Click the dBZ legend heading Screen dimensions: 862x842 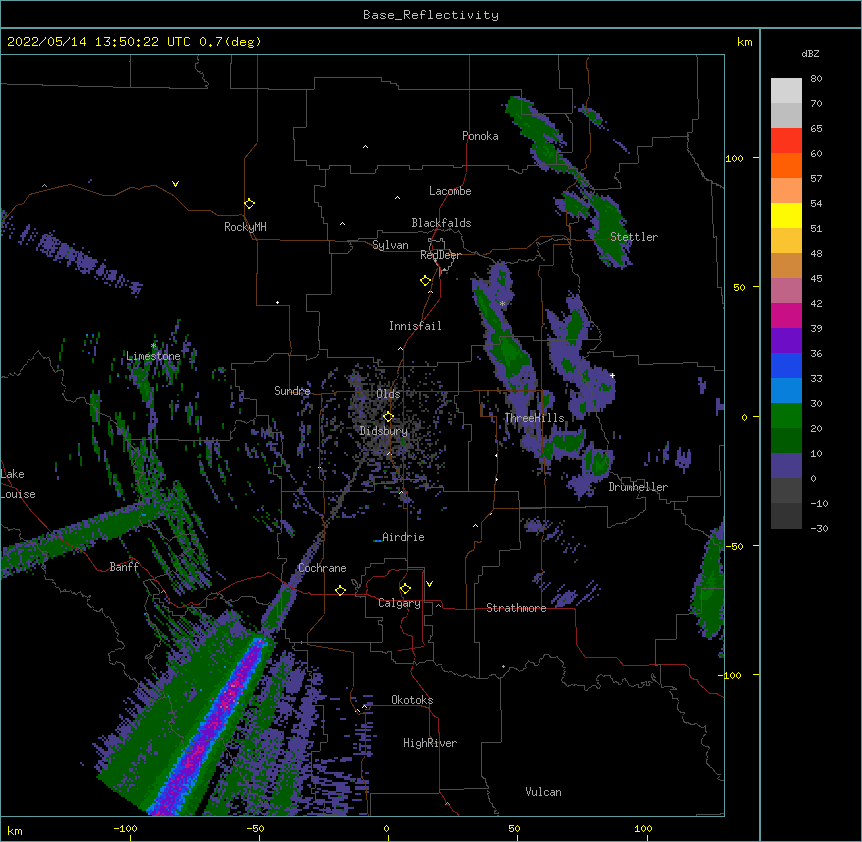810,53
